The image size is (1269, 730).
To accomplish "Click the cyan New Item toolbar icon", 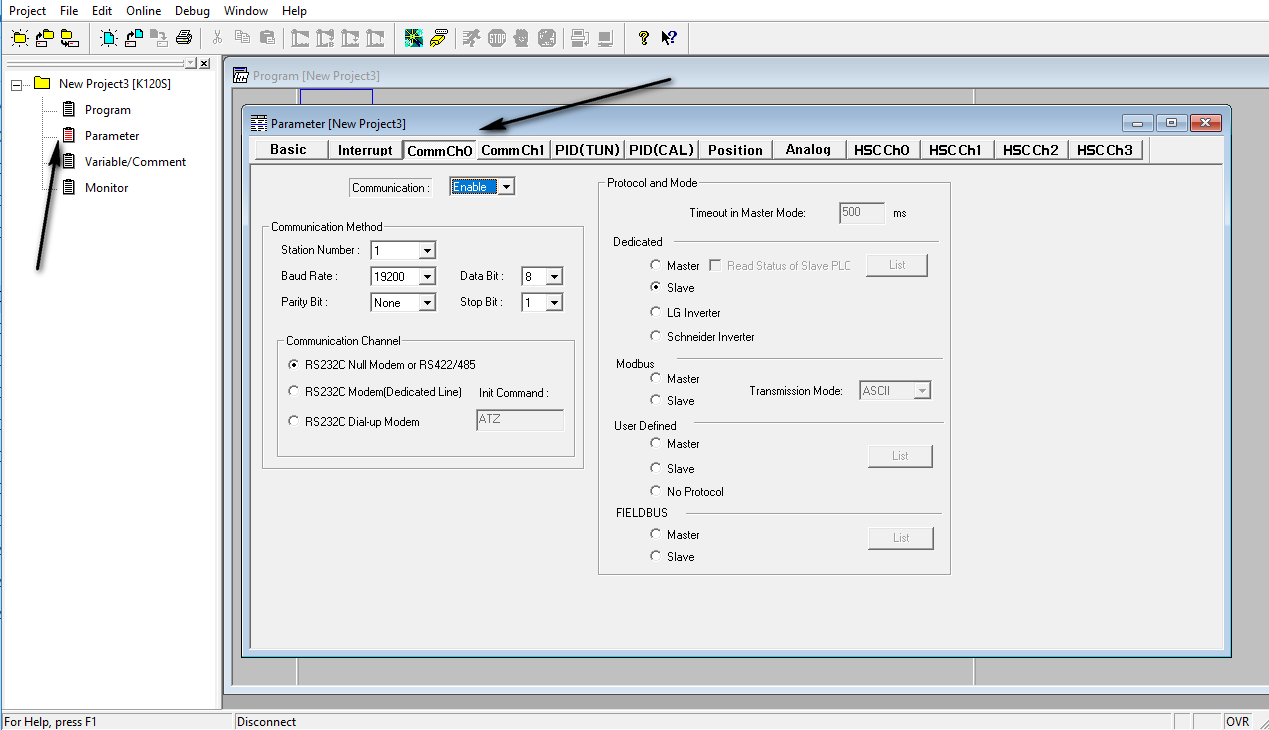I will click(109, 38).
